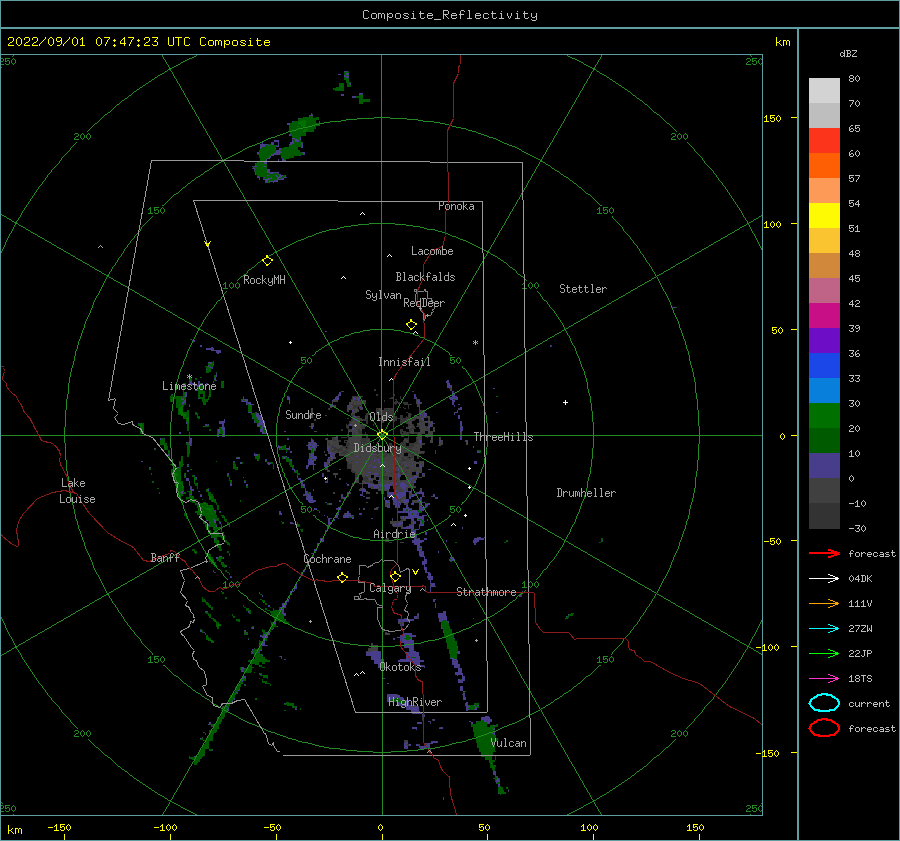Click the Airdrie label
This screenshot has width=900, height=841.
(x=394, y=534)
